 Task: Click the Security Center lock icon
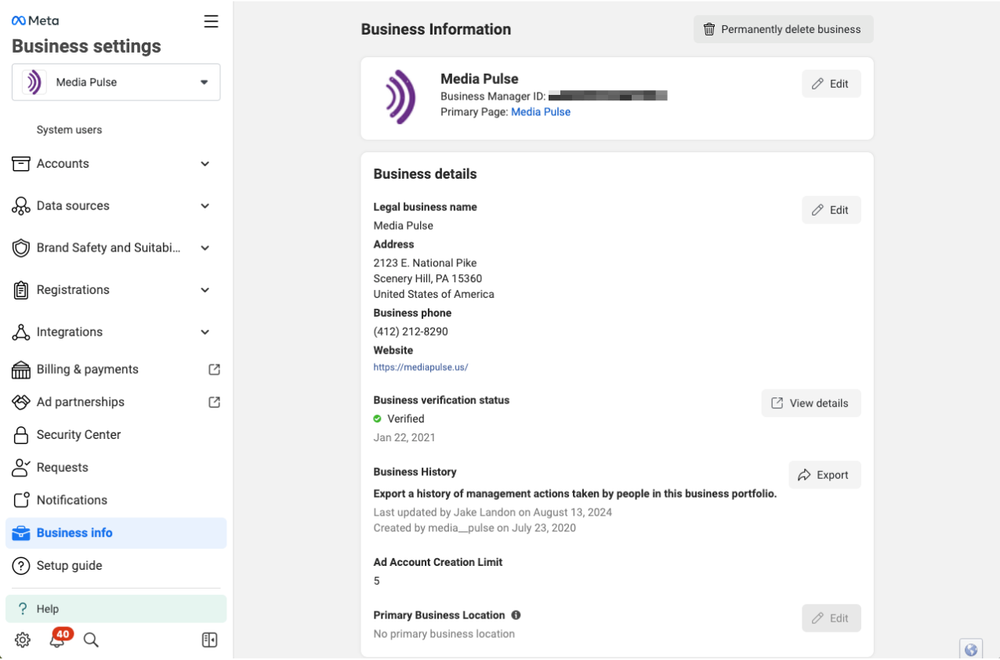coord(21,435)
